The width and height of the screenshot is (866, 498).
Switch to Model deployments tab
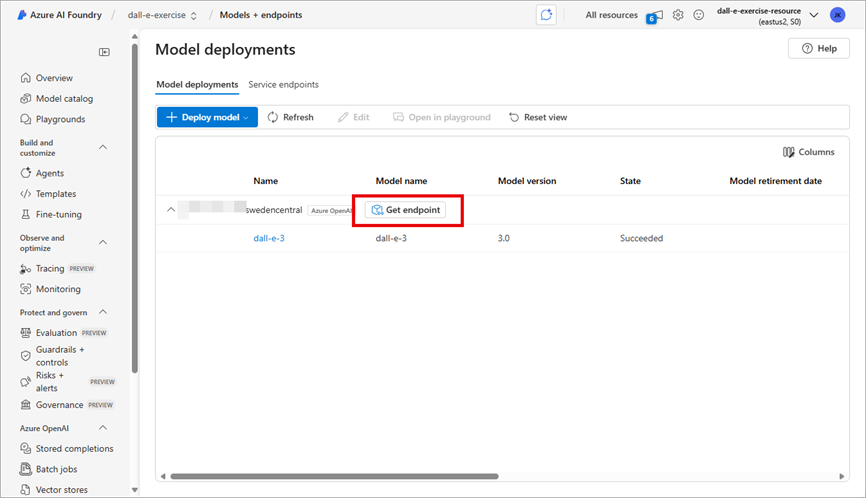(197, 84)
